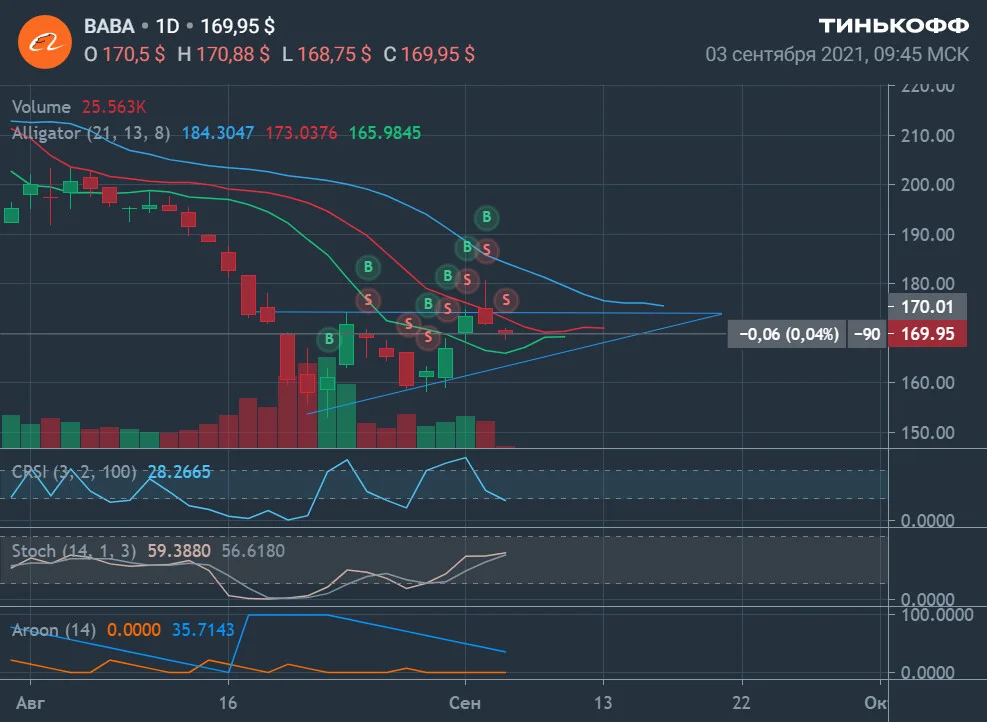987x722 pixels.
Task: Click the −90 label beside current price
Action: pyautogui.click(x=867, y=334)
